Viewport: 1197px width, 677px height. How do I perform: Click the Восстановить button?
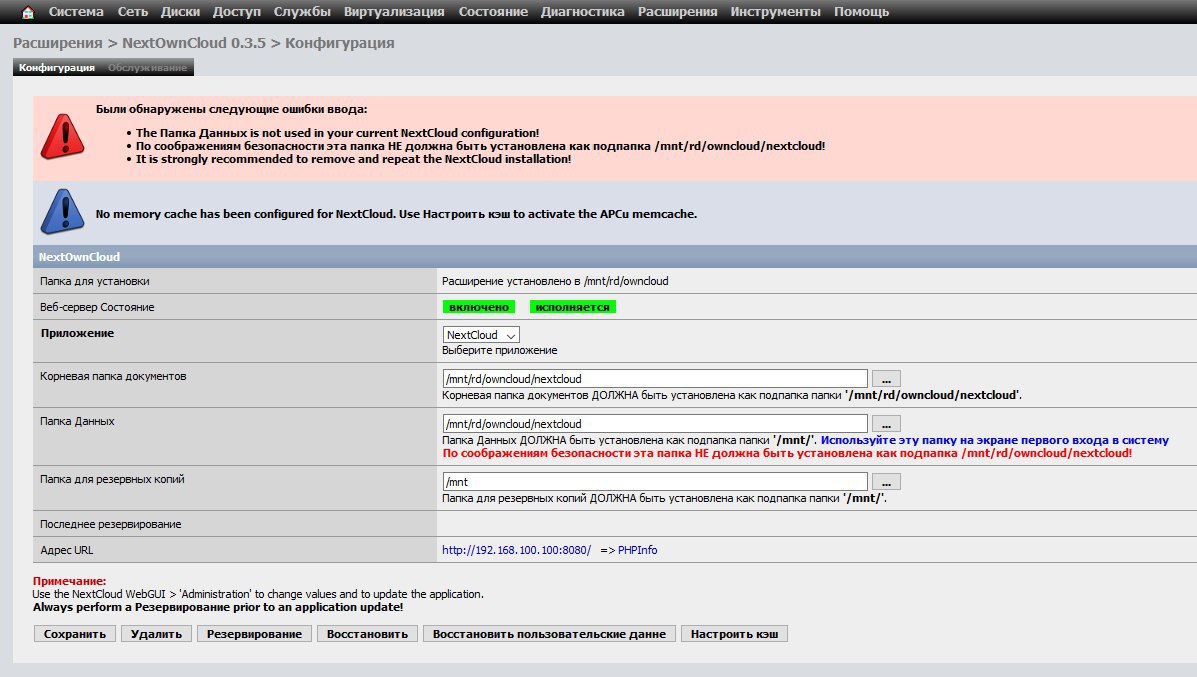coord(367,633)
